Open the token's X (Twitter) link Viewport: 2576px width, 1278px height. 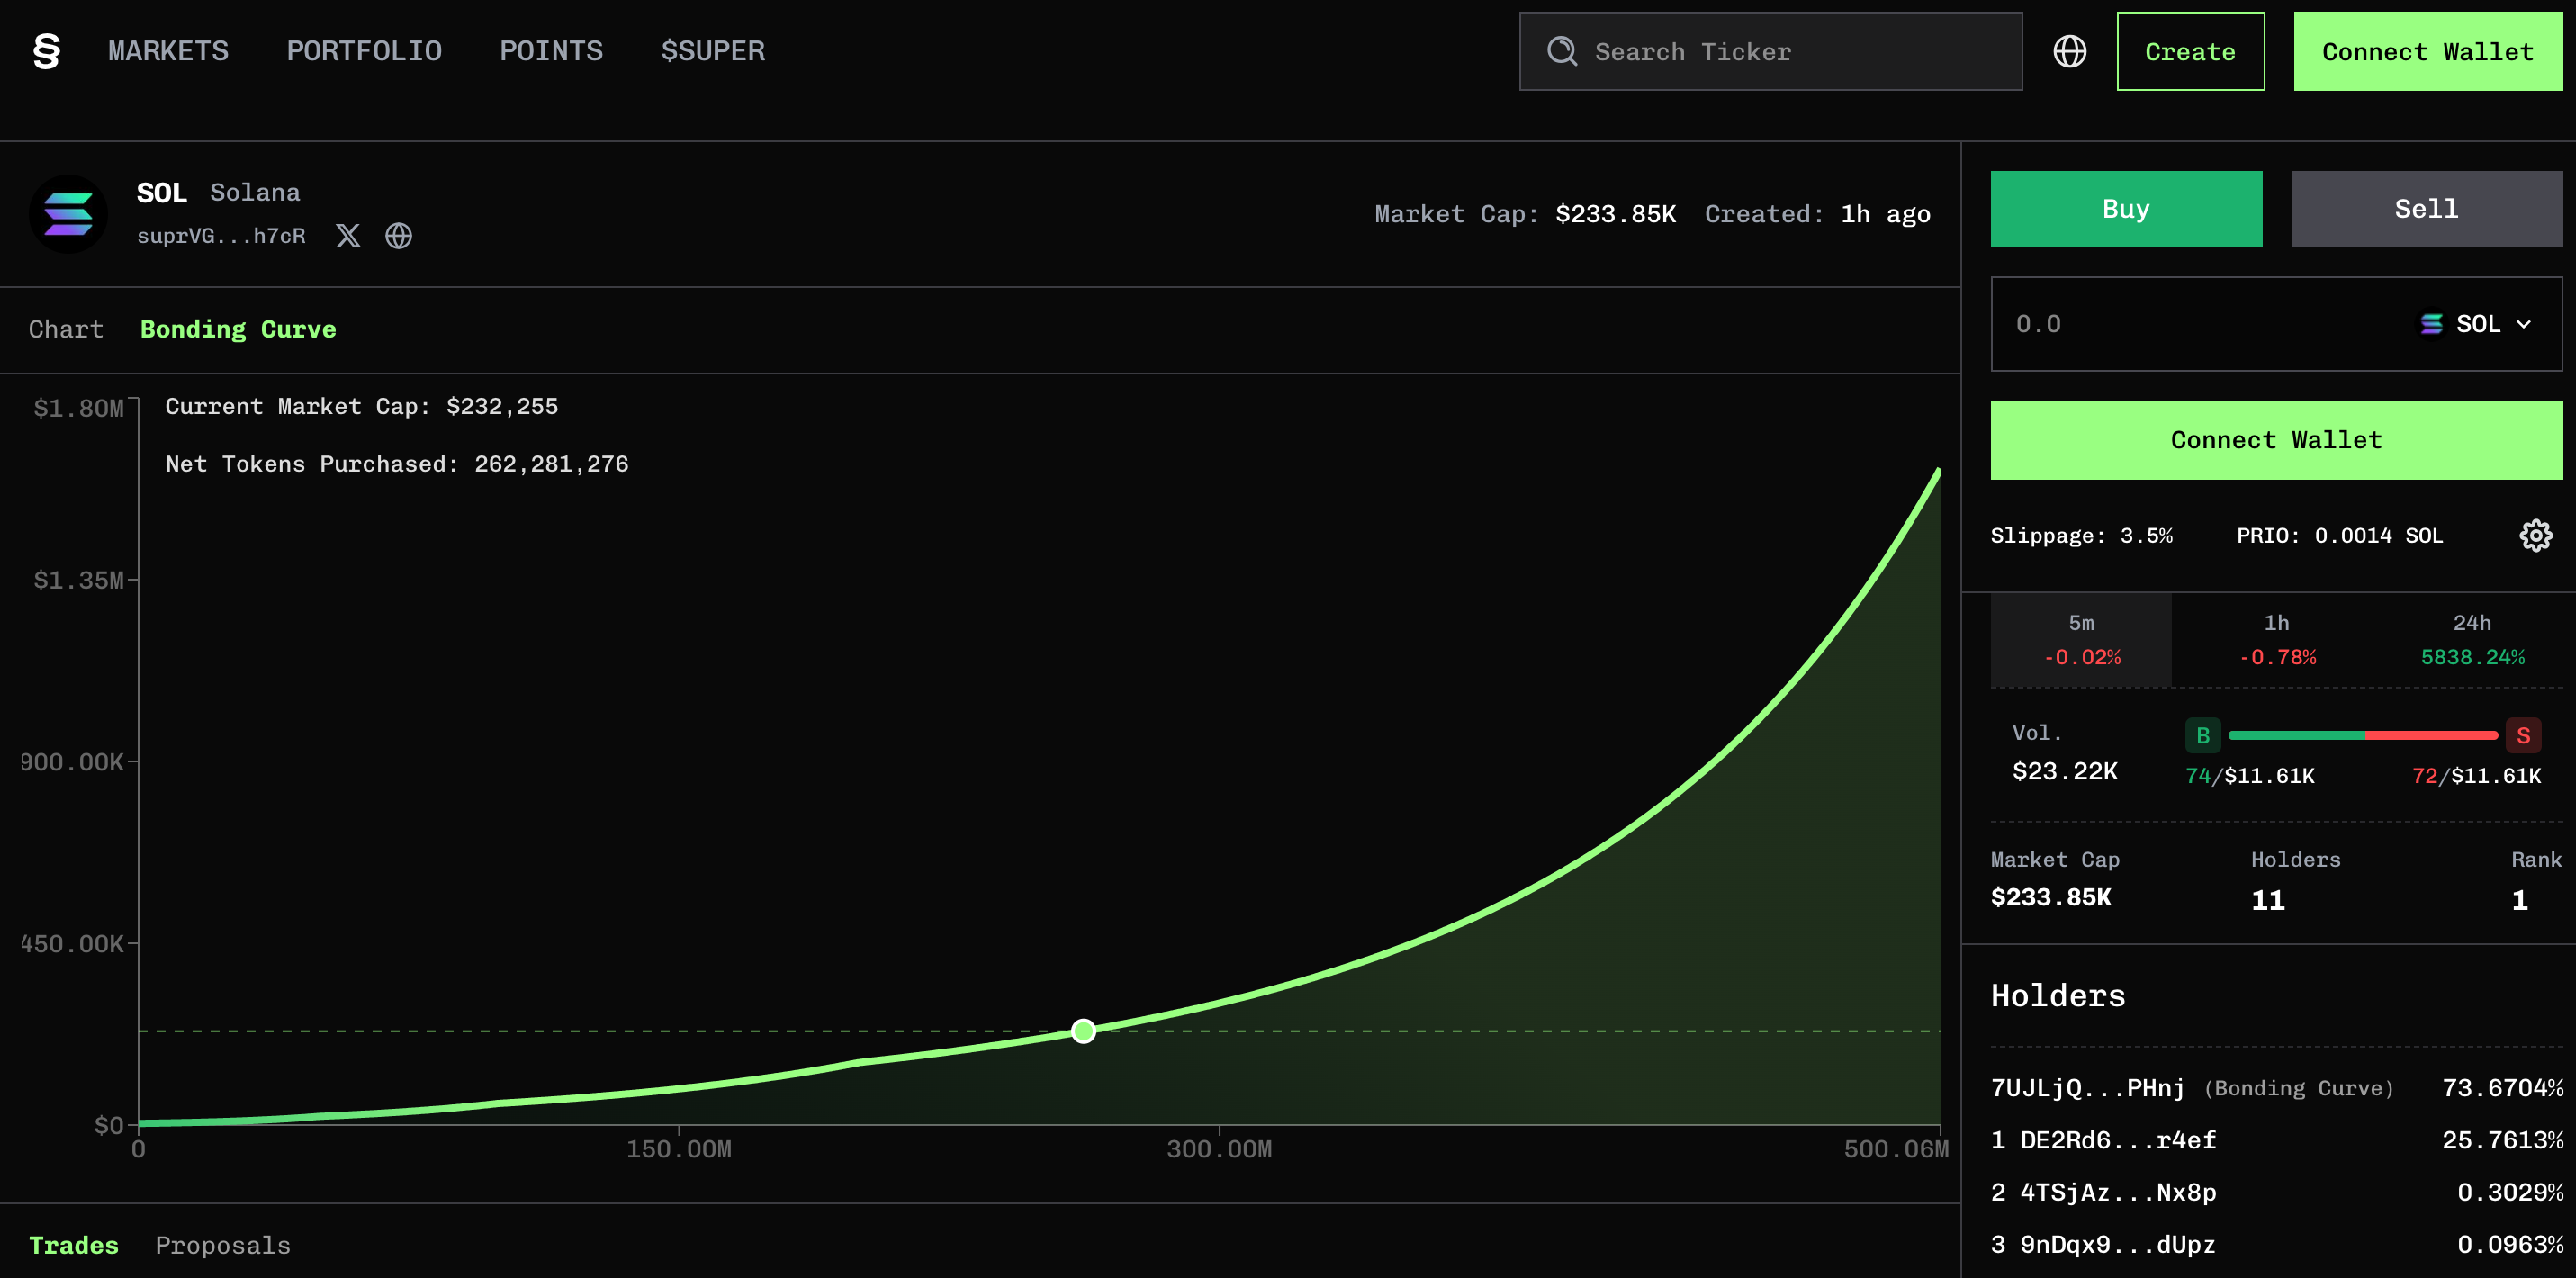pyautogui.click(x=348, y=236)
